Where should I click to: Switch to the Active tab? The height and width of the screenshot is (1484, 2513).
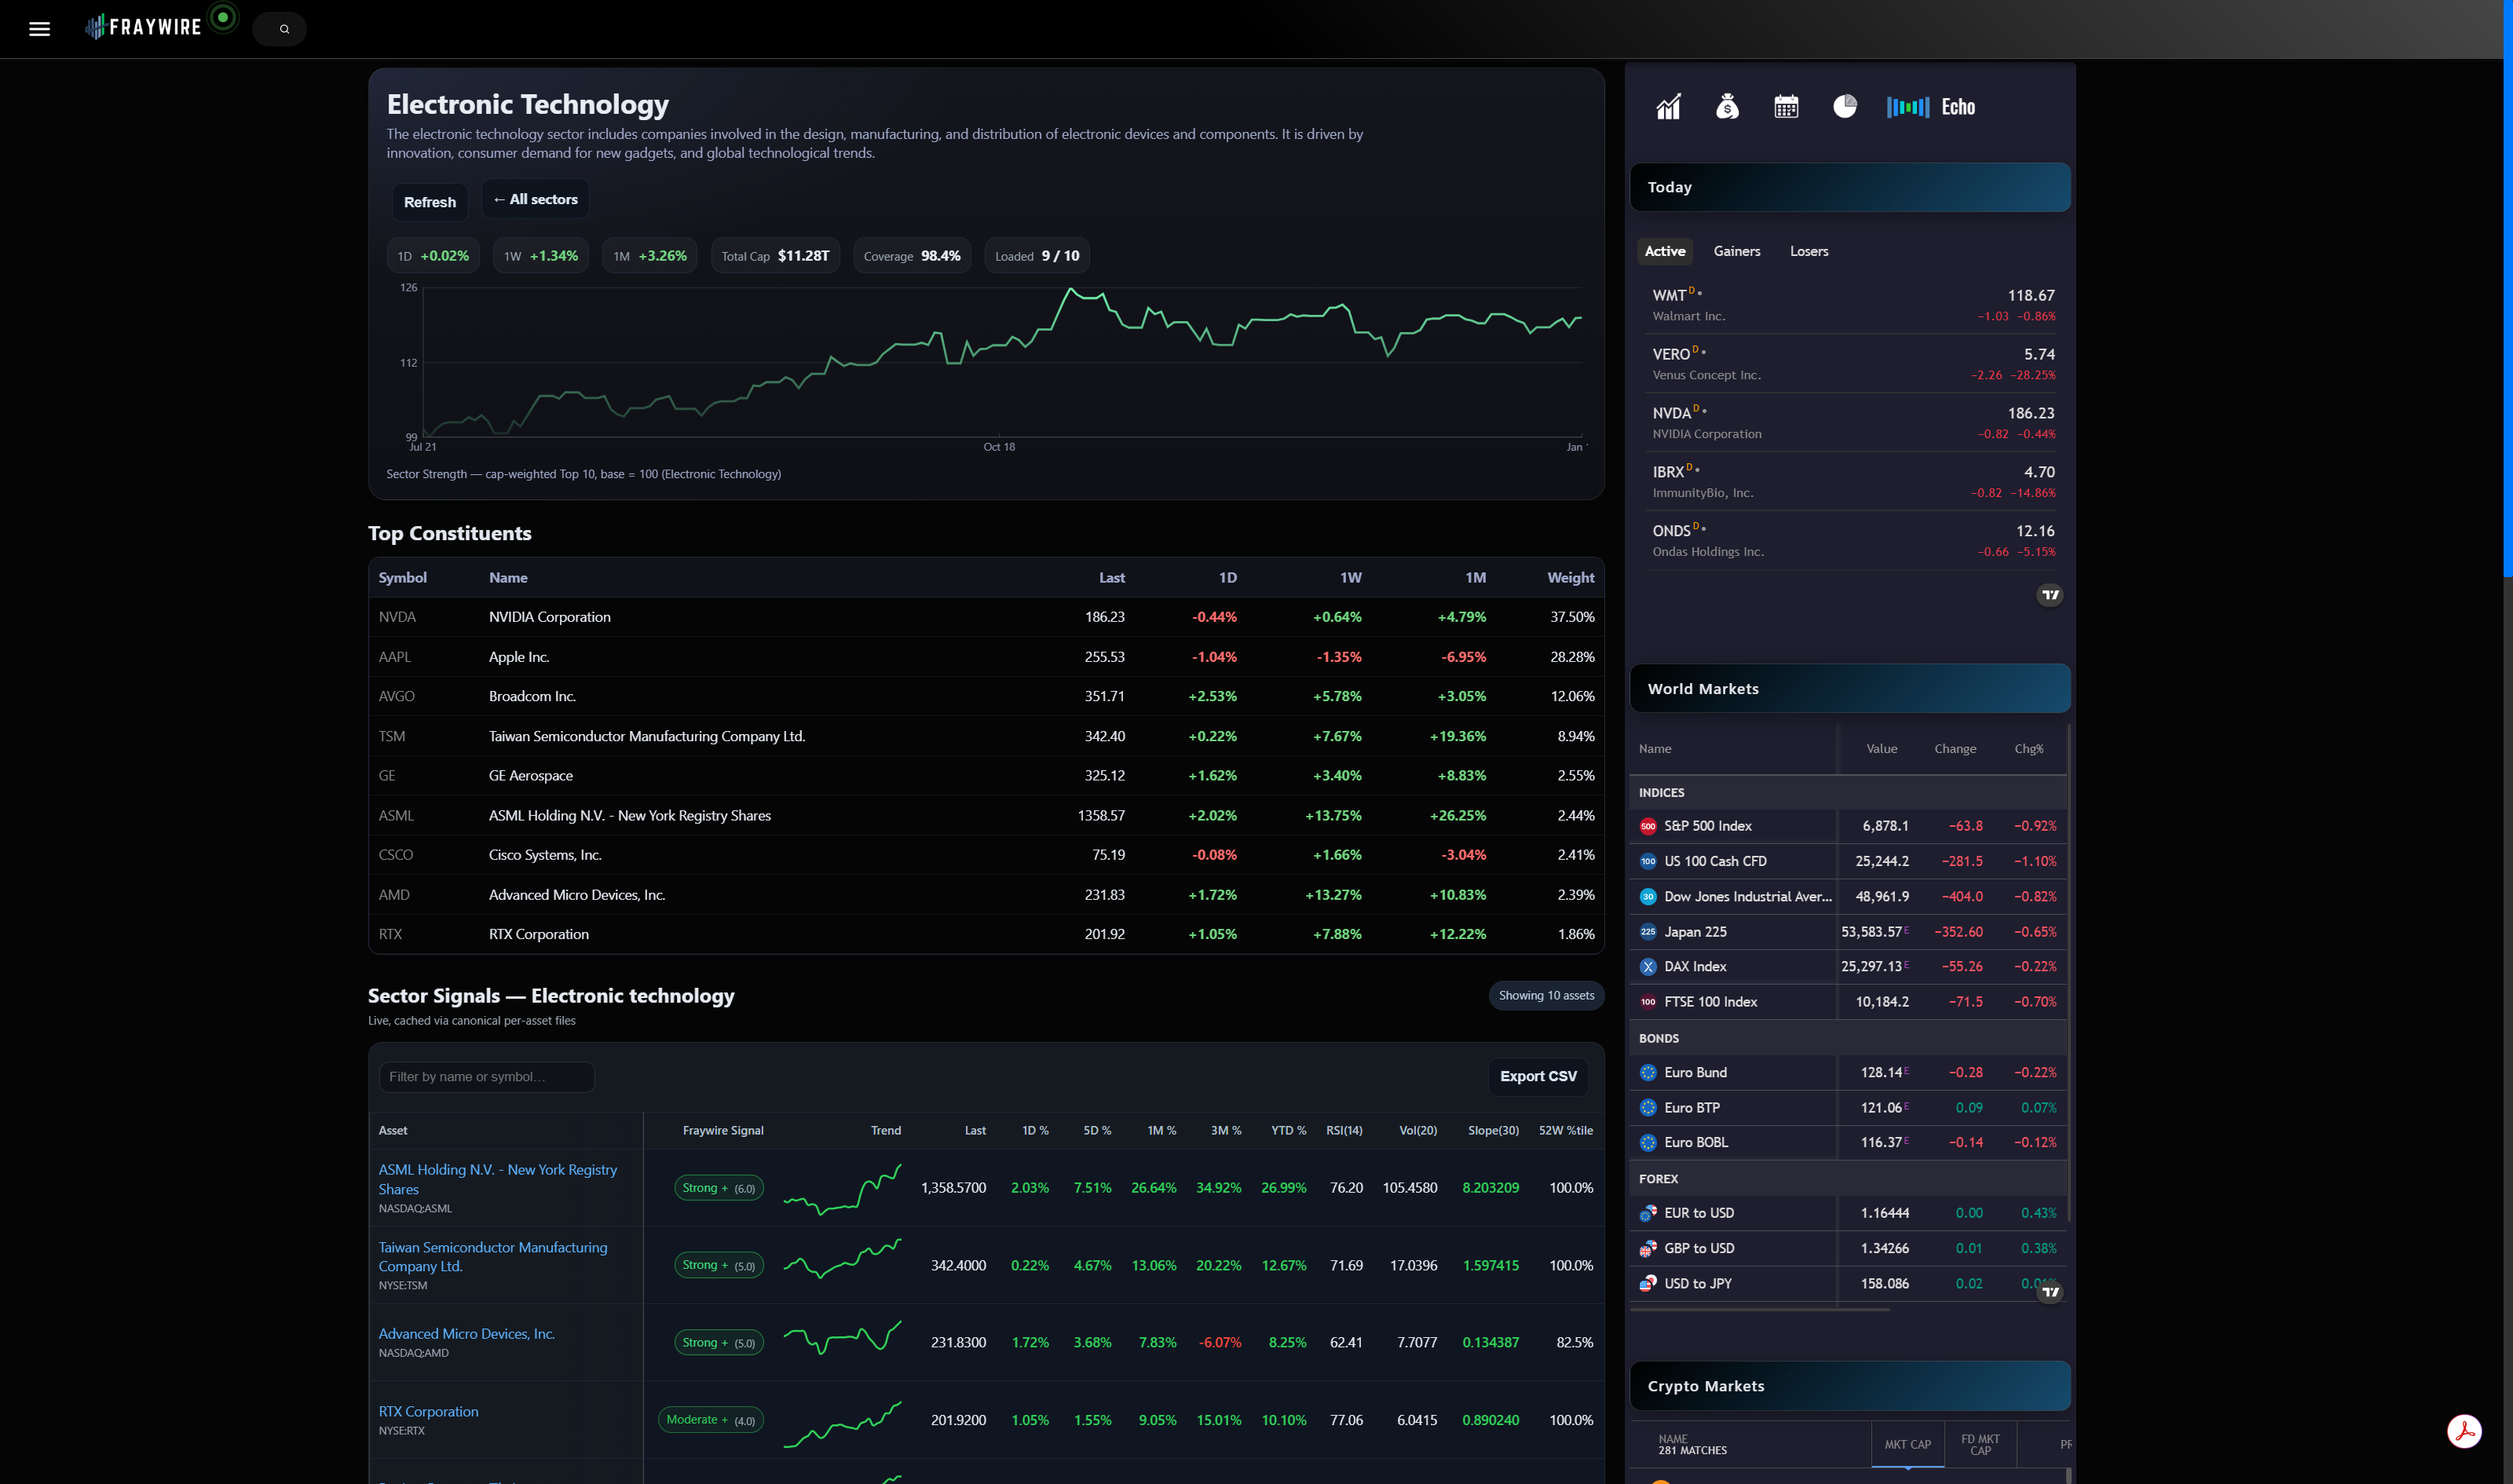(x=1665, y=251)
